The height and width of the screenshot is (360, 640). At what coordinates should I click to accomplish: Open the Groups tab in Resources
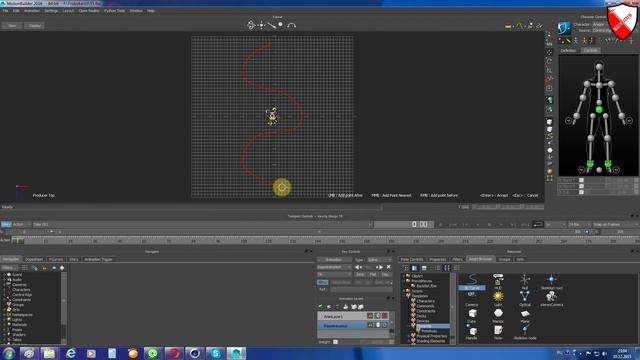click(x=504, y=260)
